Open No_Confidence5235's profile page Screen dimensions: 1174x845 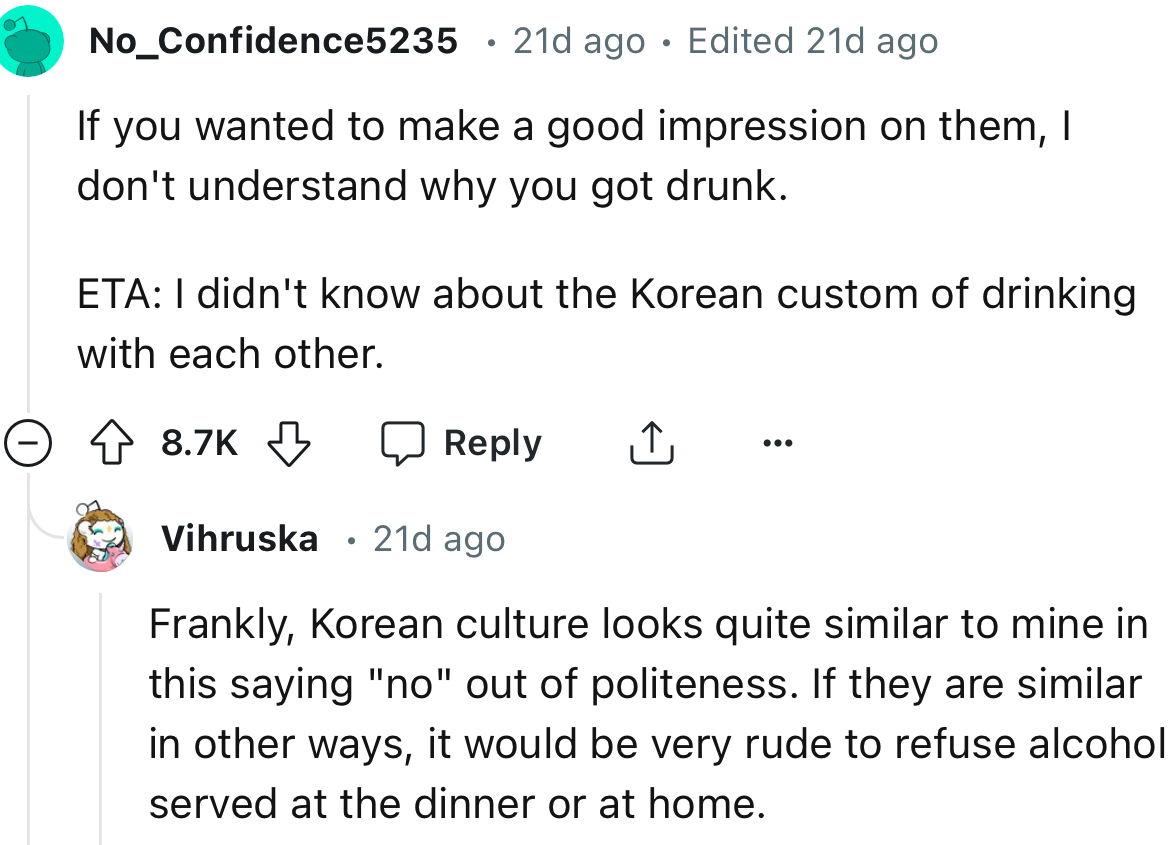tap(272, 40)
